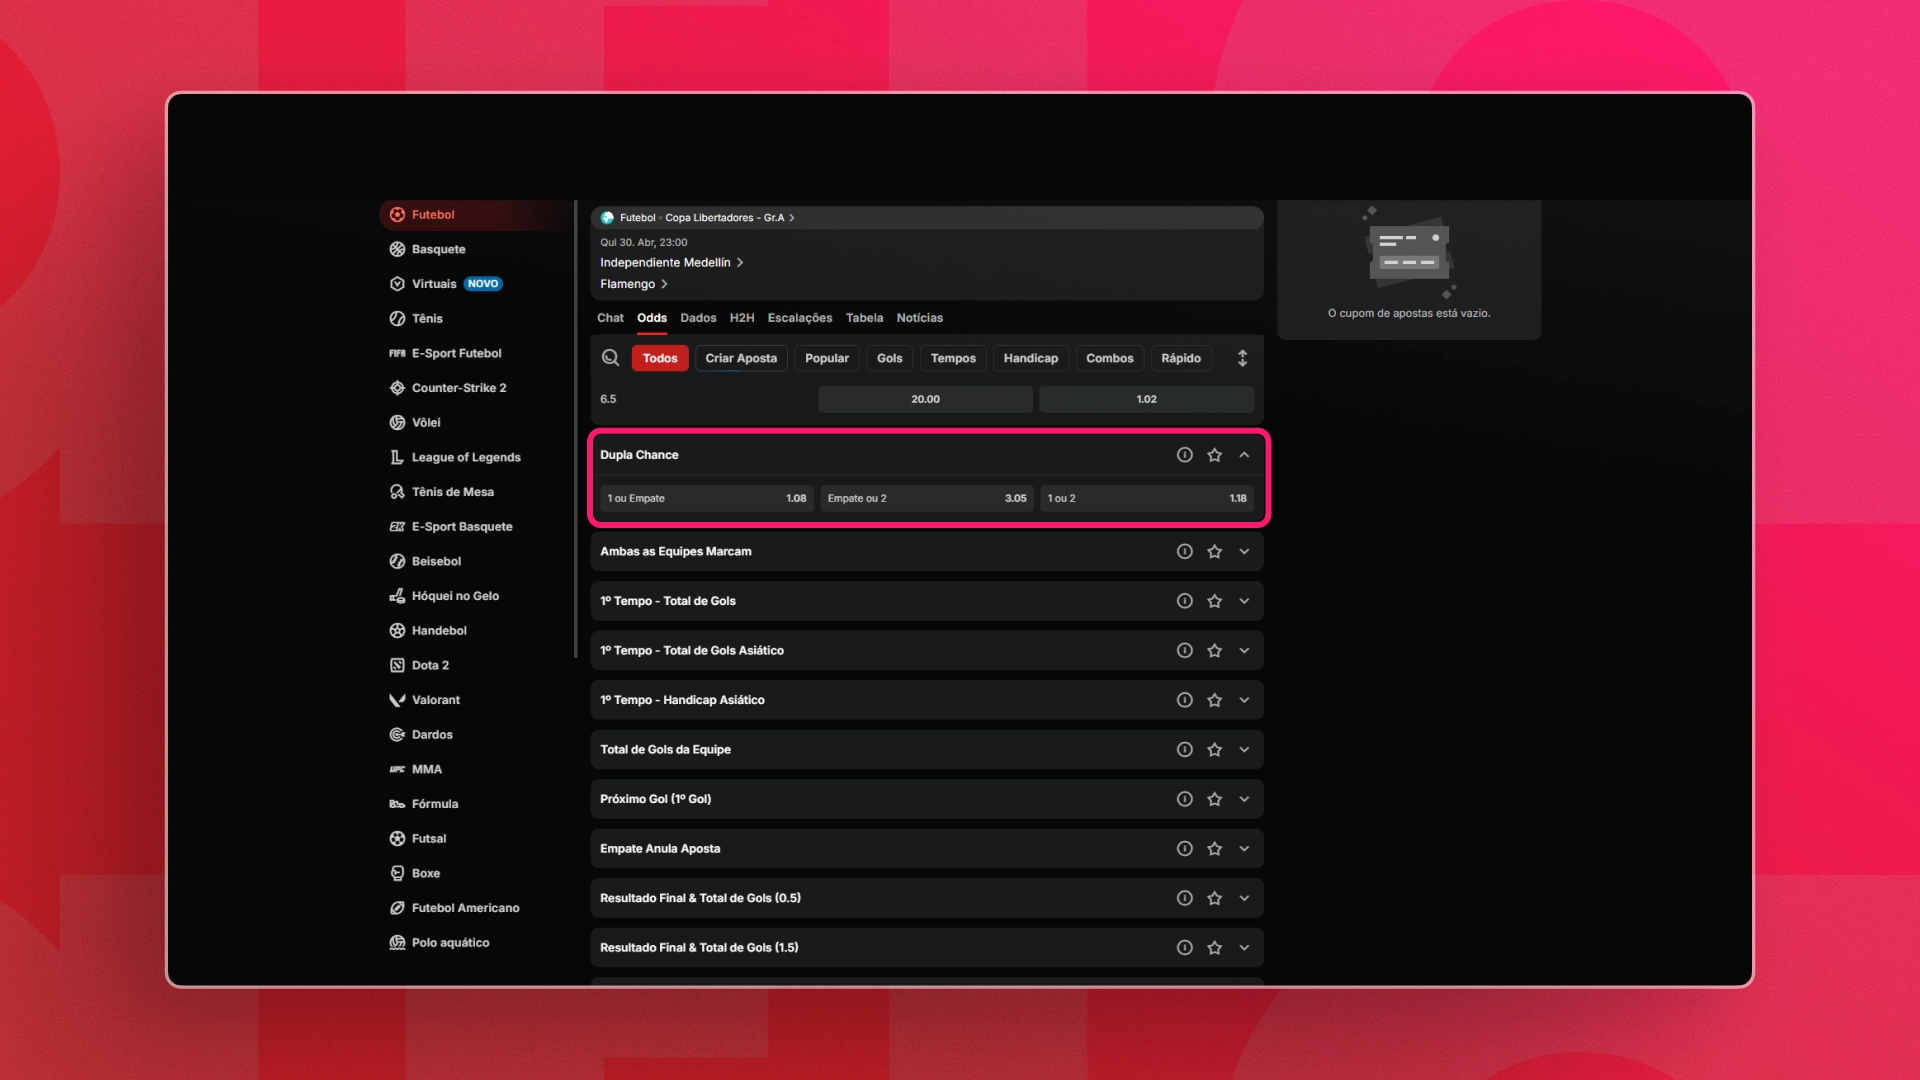
Task: Open Virtuais section icon
Action: click(x=397, y=284)
